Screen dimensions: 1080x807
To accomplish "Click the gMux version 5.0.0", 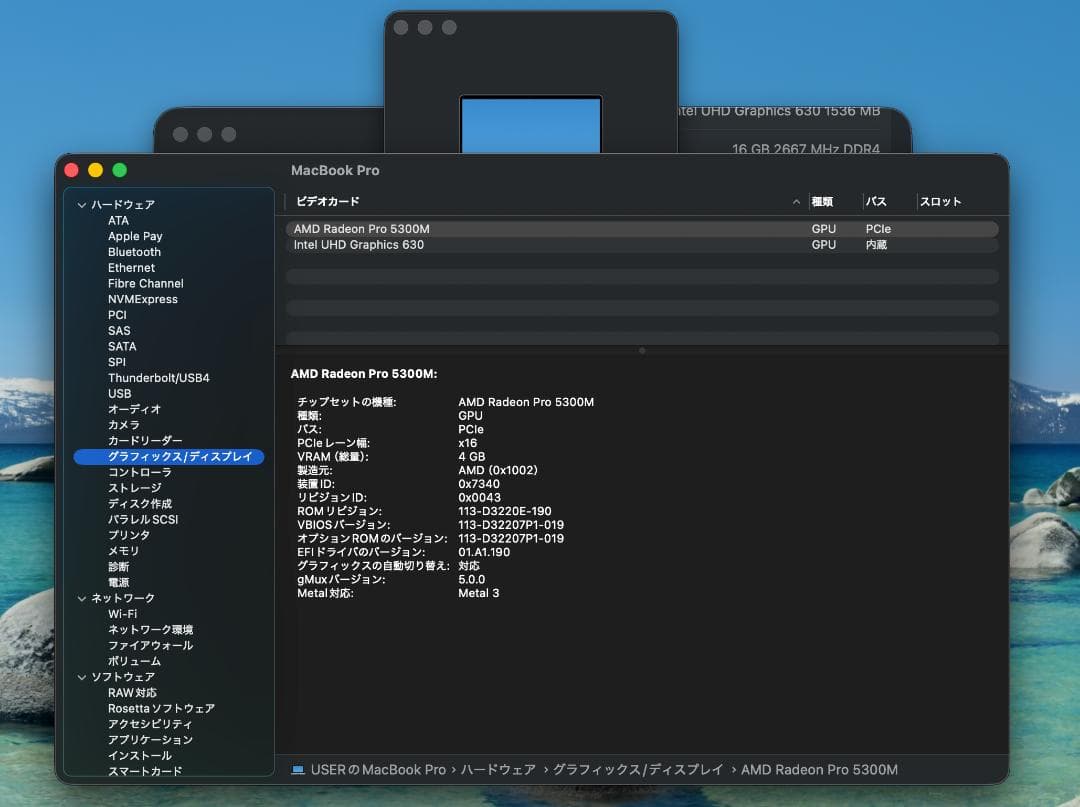I will click(472, 579).
